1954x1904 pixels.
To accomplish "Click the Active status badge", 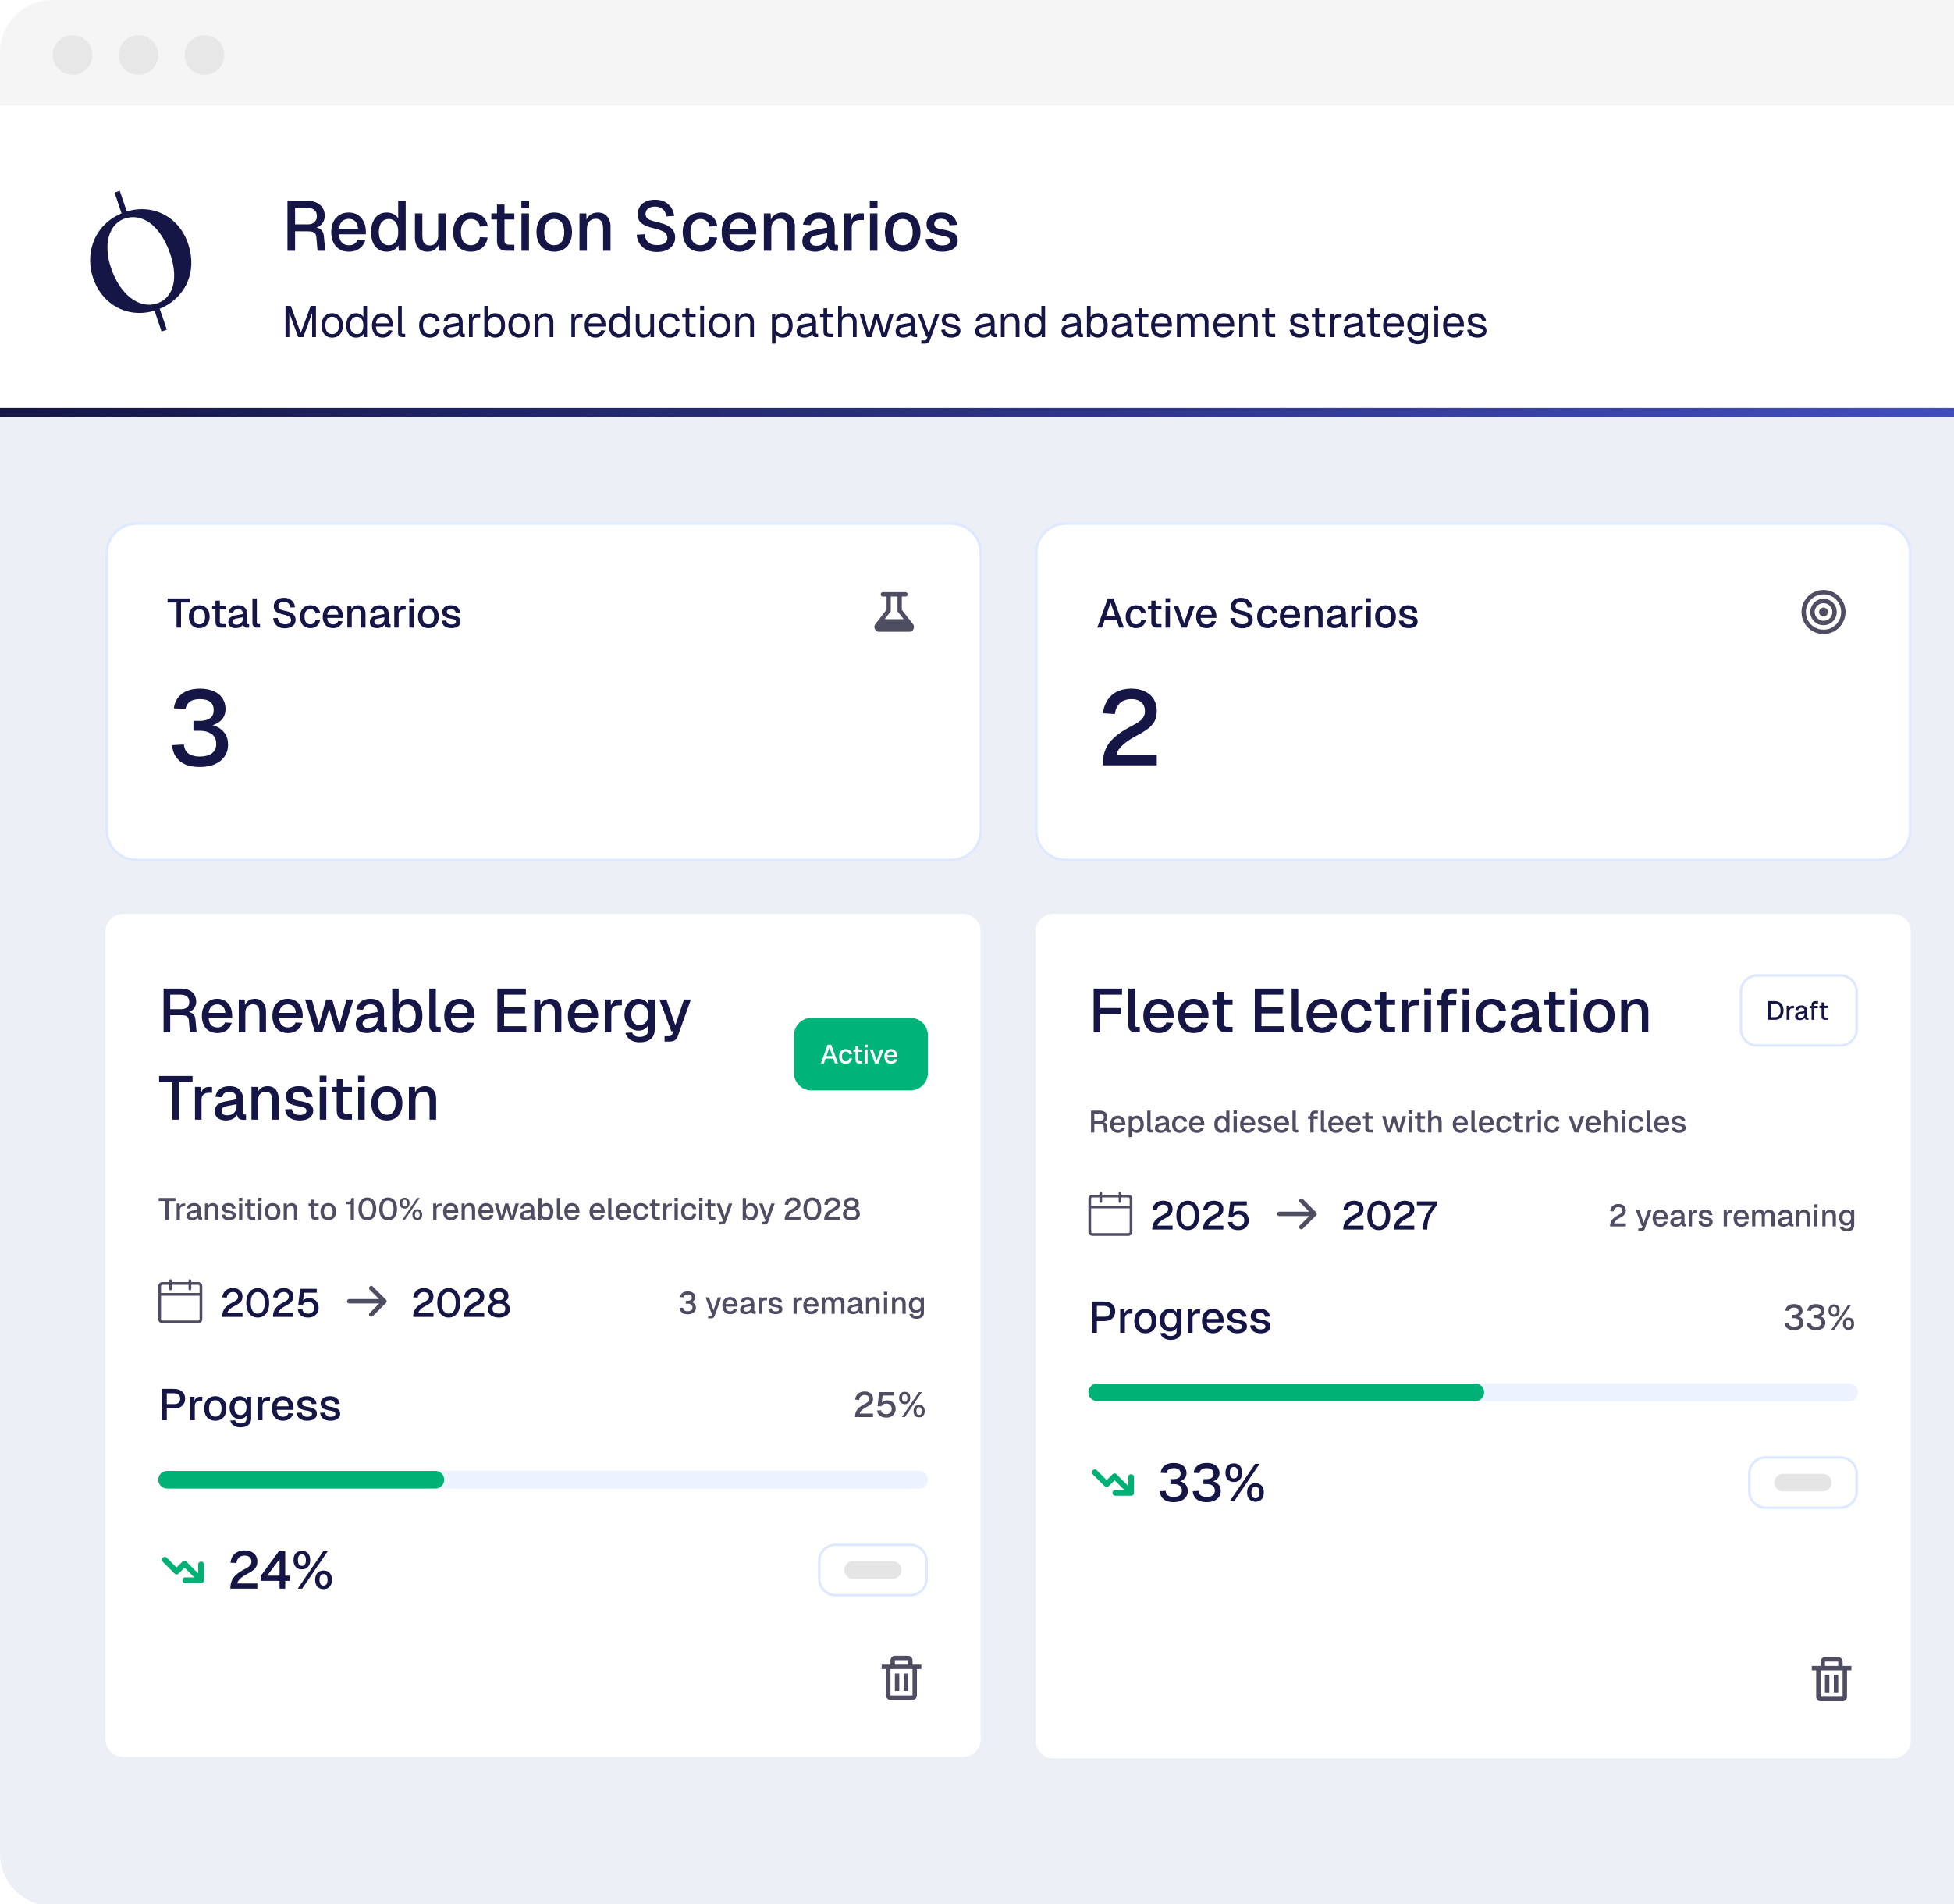I will [860, 1054].
